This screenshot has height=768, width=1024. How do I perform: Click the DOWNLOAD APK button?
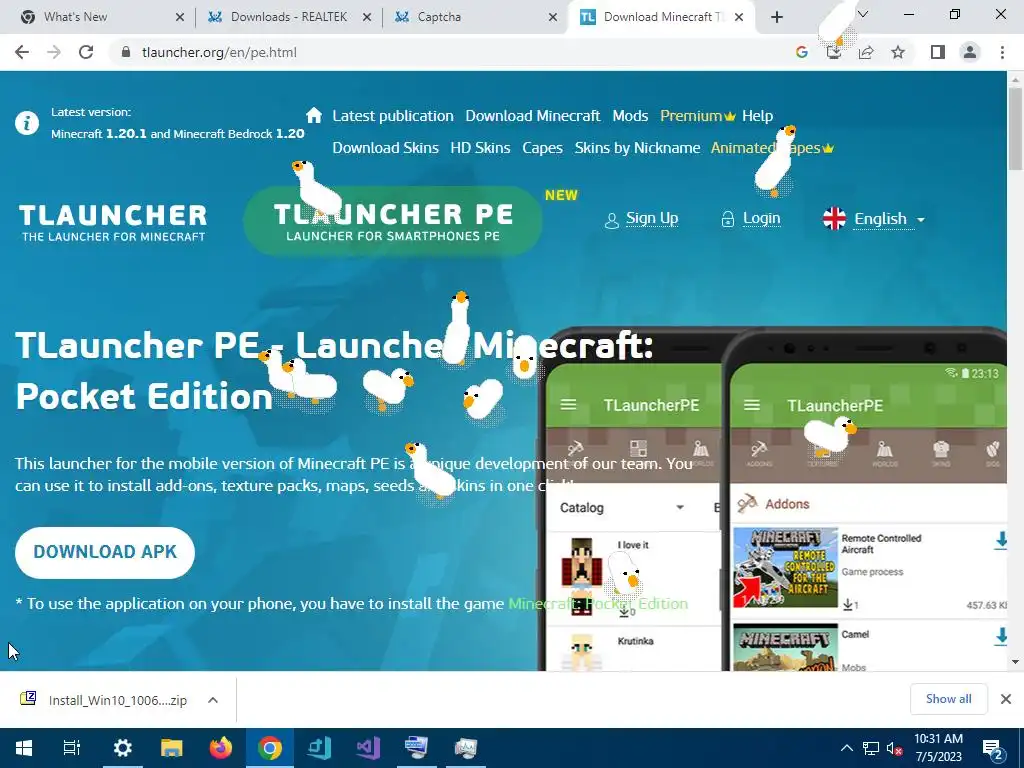pyautogui.click(x=105, y=552)
